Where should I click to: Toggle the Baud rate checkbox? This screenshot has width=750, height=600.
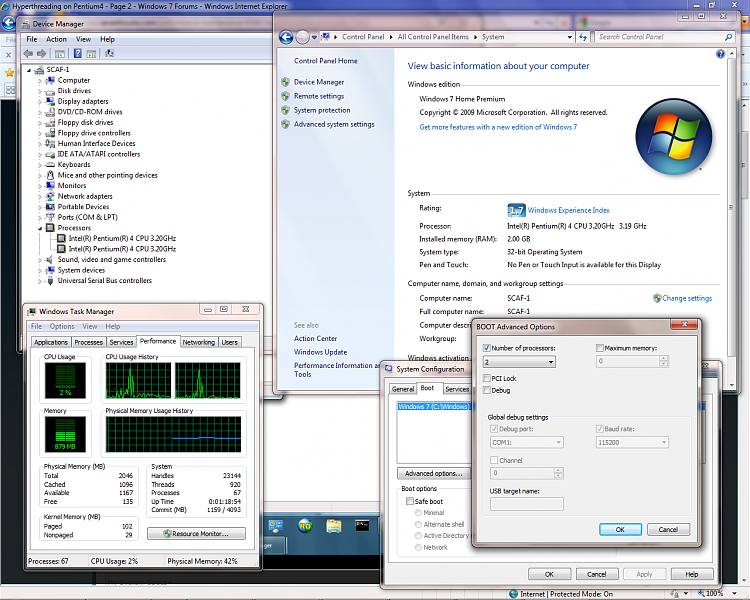tap(599, 429)
